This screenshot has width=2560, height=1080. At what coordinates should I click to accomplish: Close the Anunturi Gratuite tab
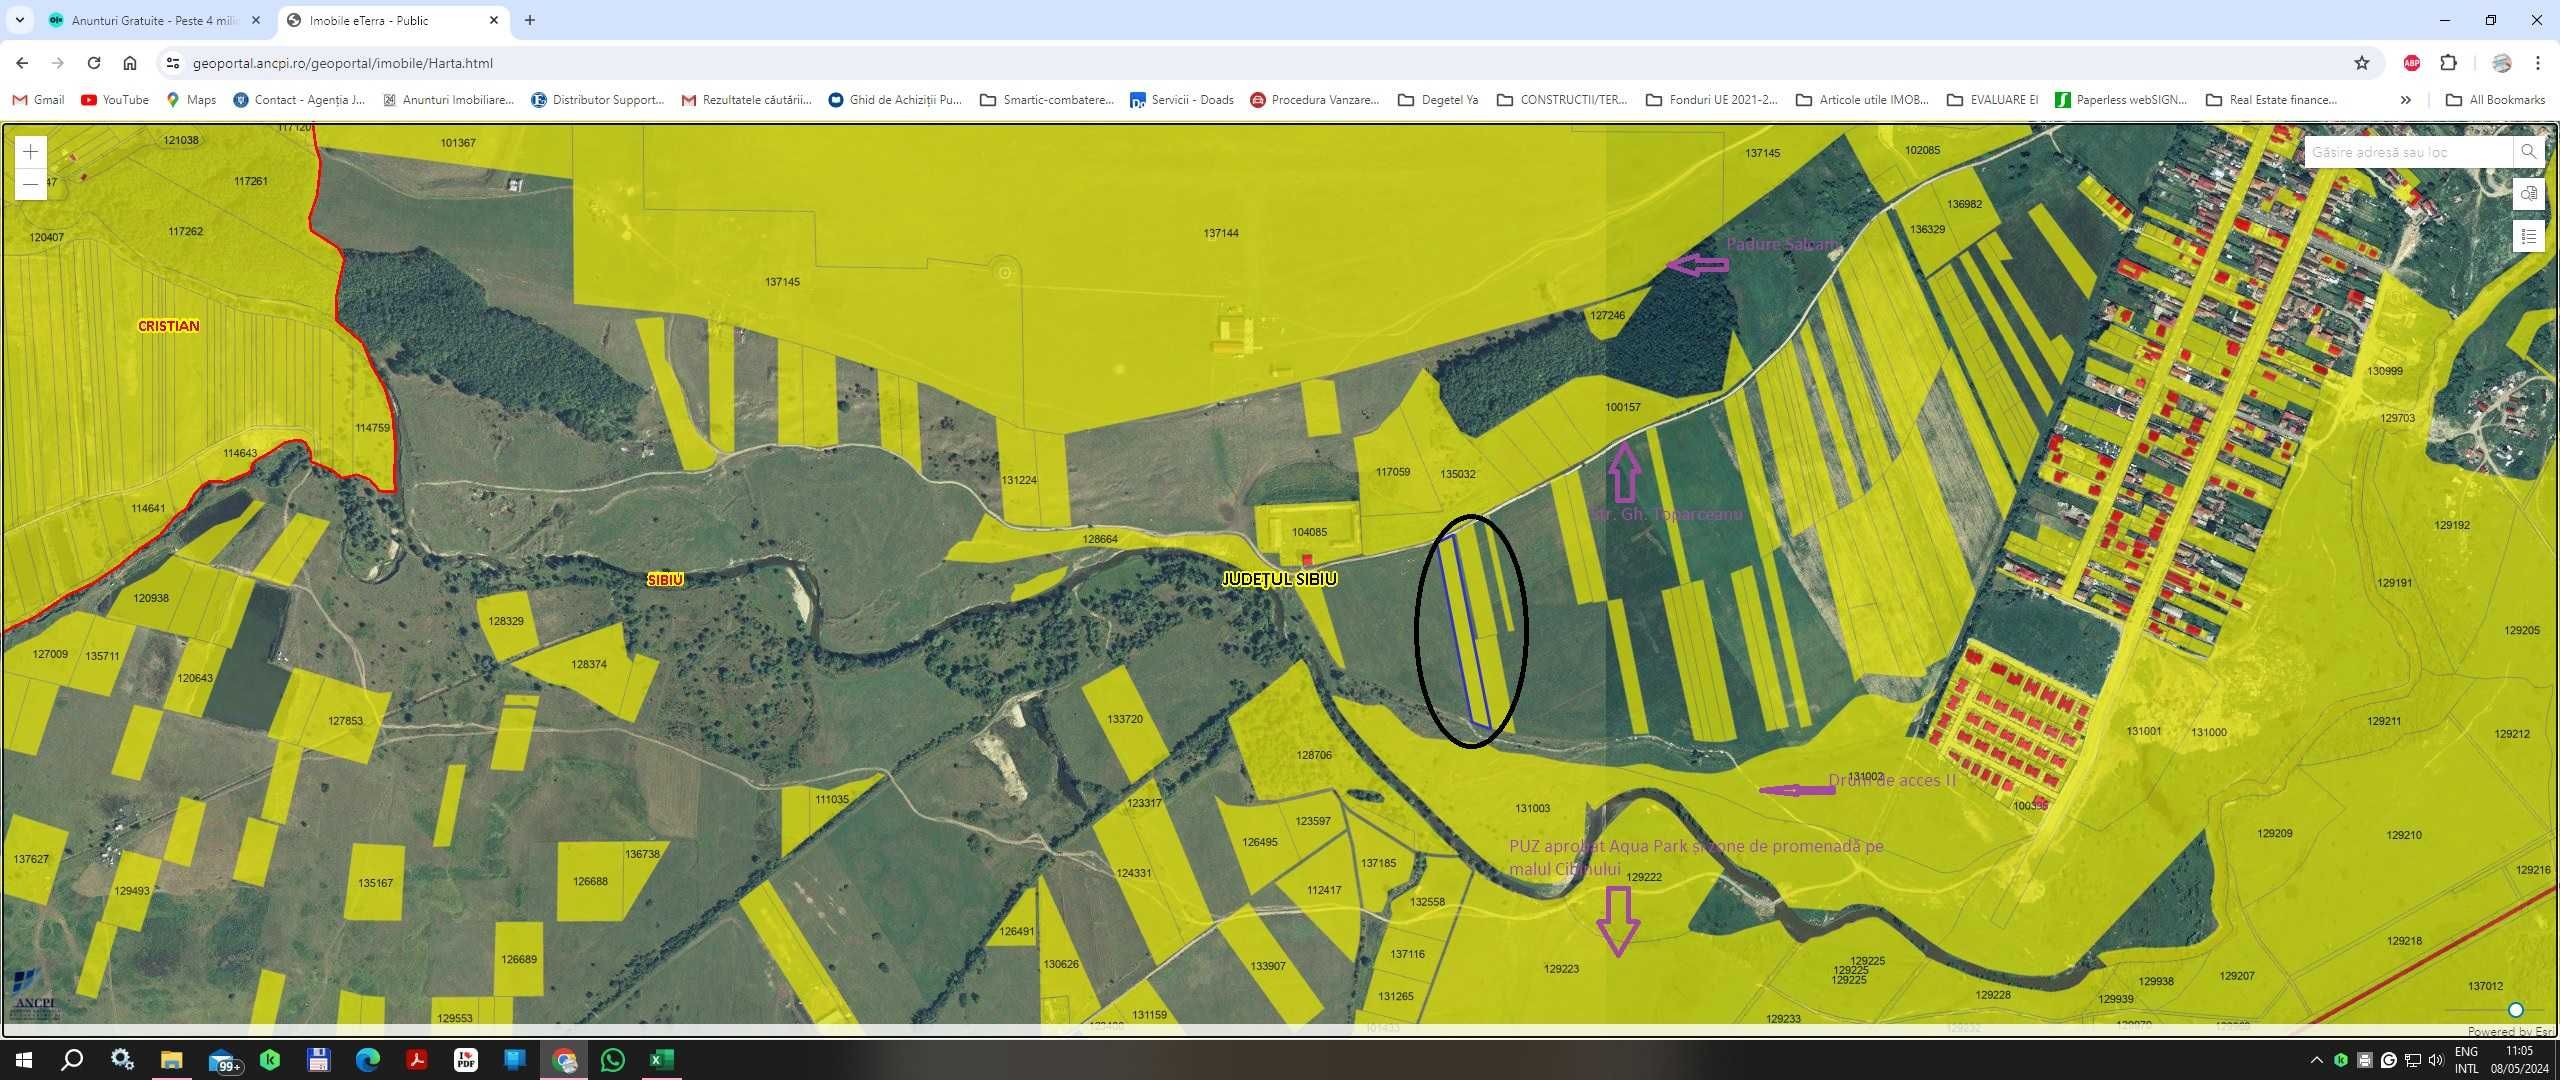click(x=255, y=20)
